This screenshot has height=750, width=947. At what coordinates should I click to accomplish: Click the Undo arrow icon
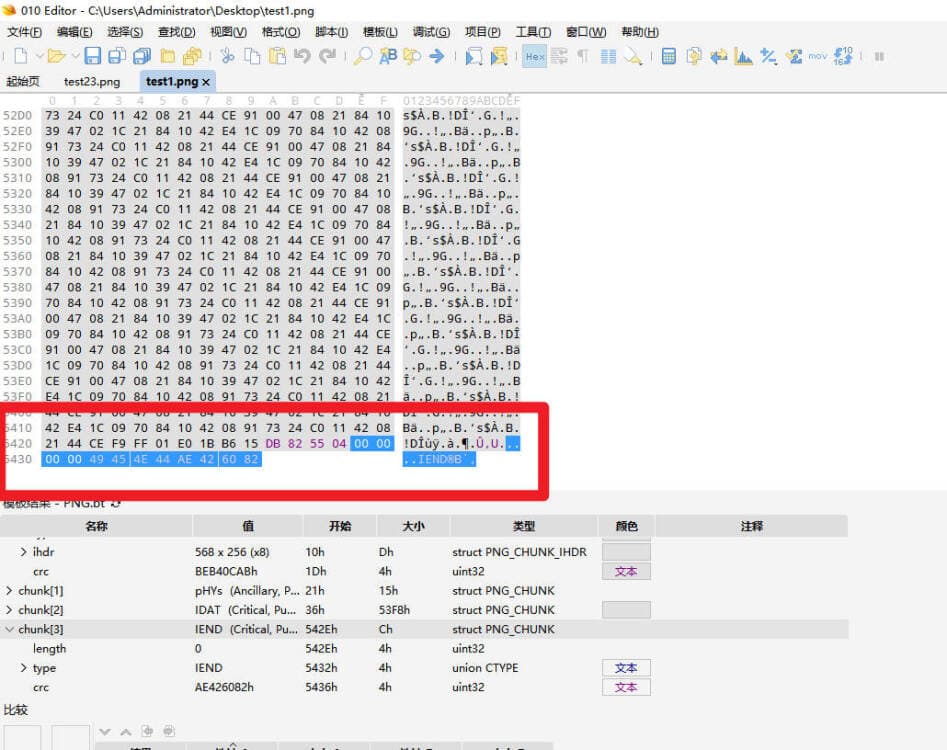(303, 57)
